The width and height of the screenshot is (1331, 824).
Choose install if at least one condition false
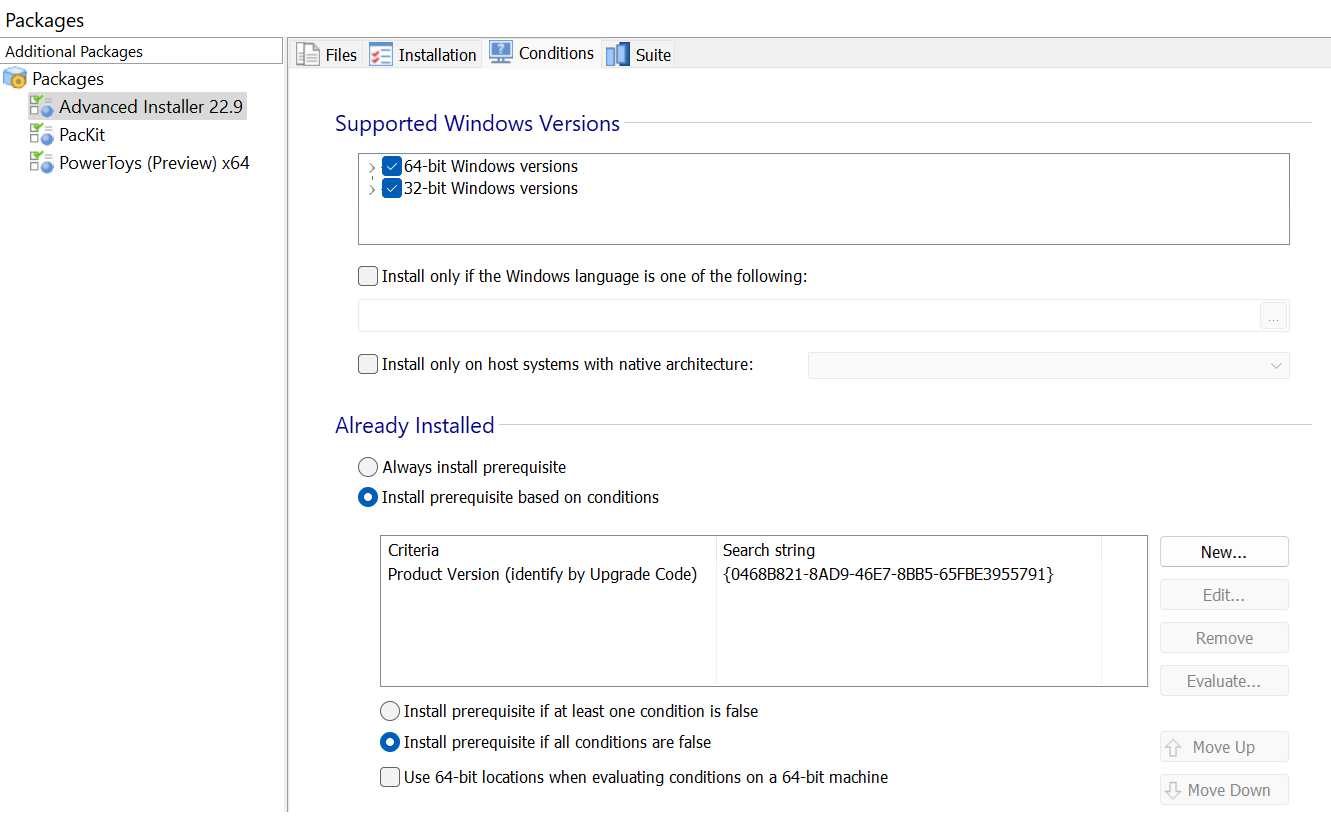click(390, 711)
